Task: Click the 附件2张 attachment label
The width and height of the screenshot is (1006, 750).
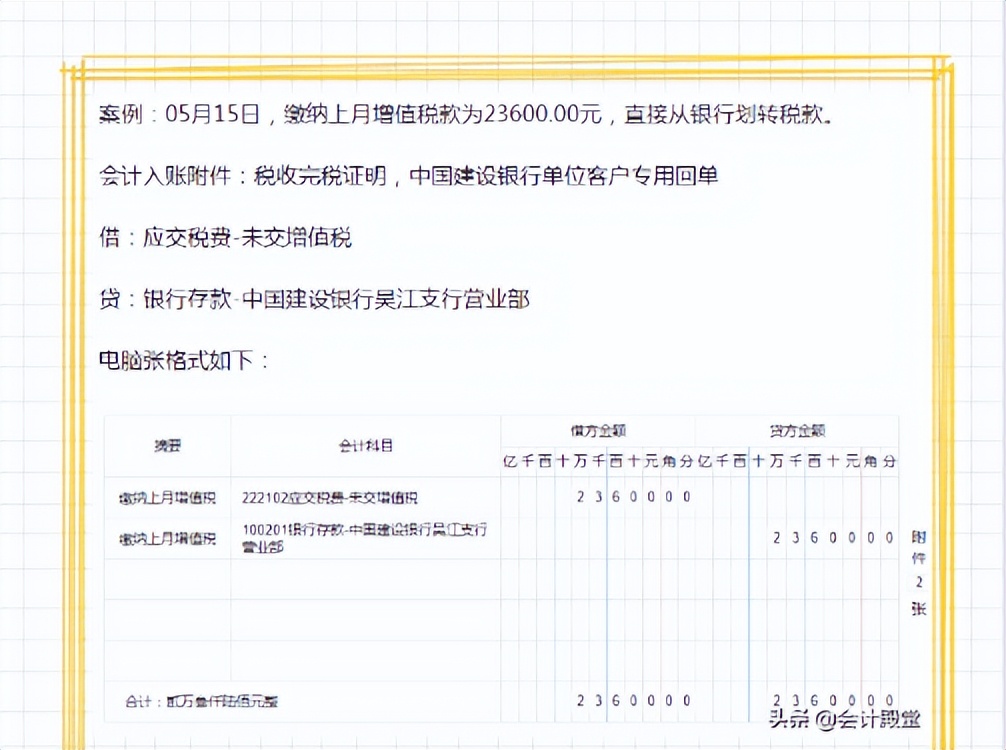Action: pos(916,570)
